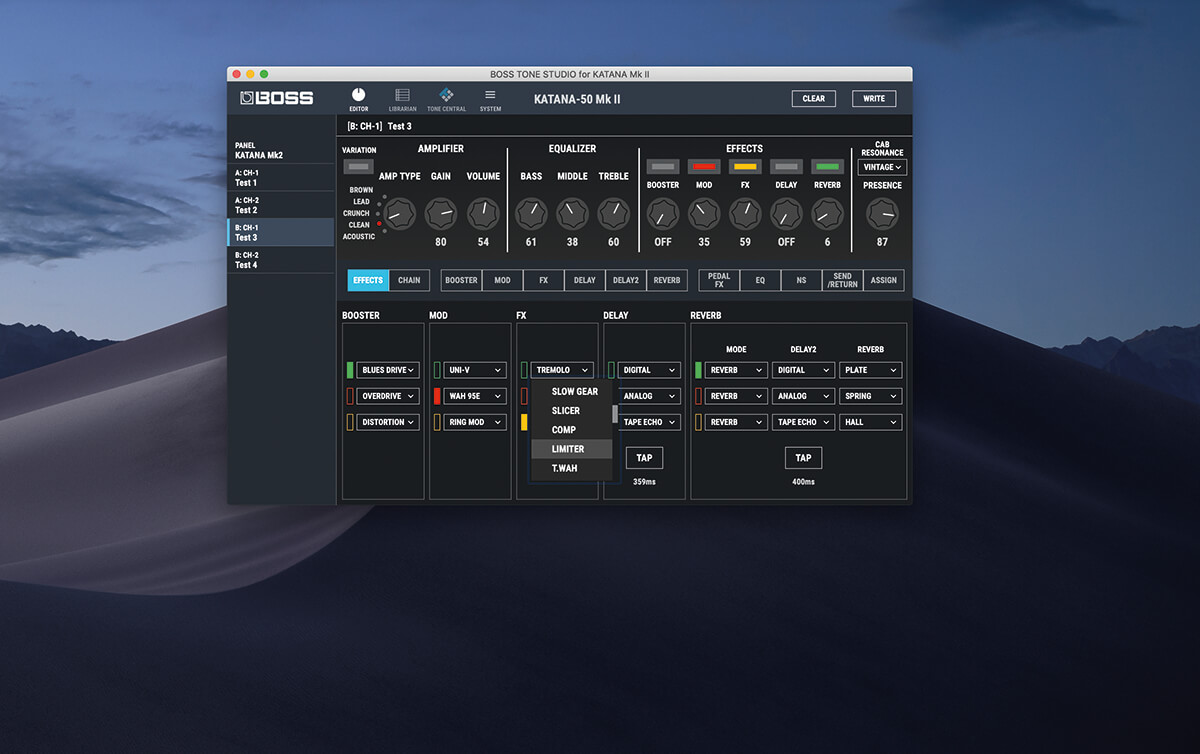The width and height of the screenshot is (1200, 754).
Task: Click the Middle knob
Action: click(572, 213)
